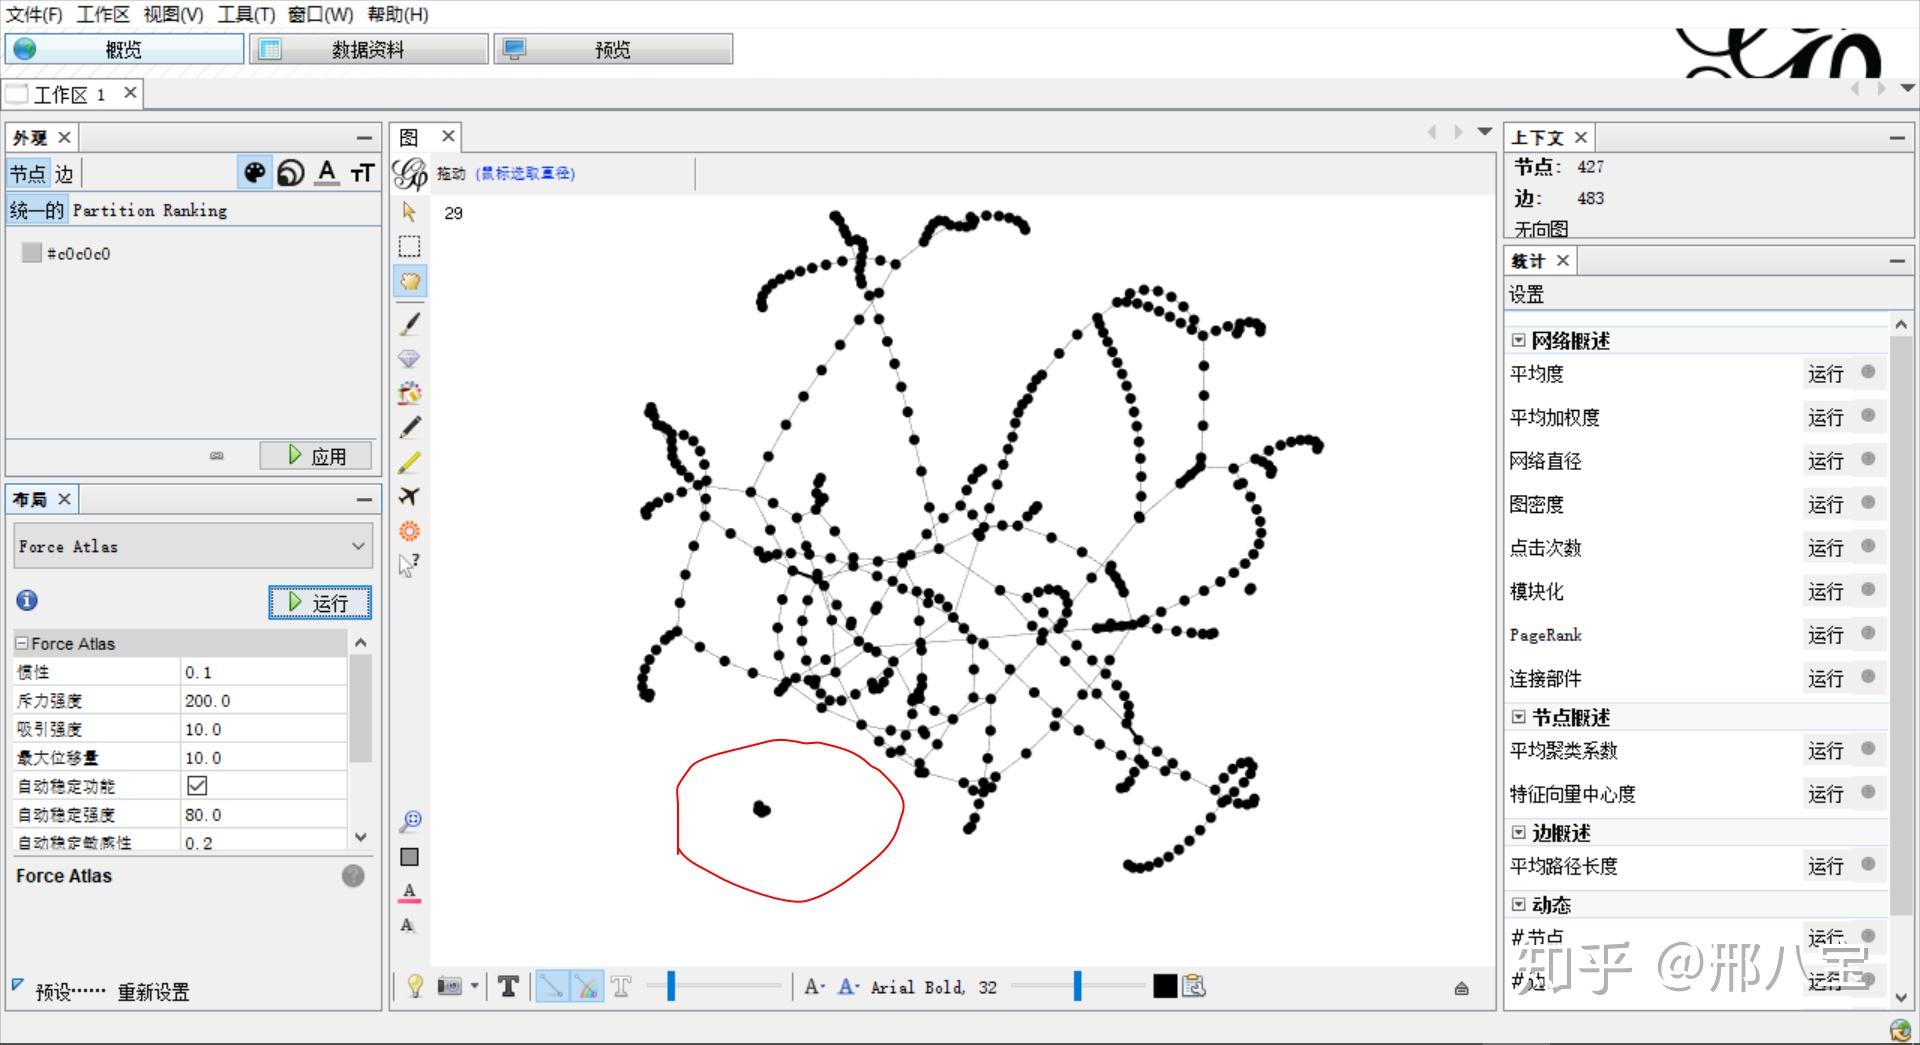Click the reset label colors icon
The height and width of the screenshot is (1045, 1920).
[x=409, y=892]
